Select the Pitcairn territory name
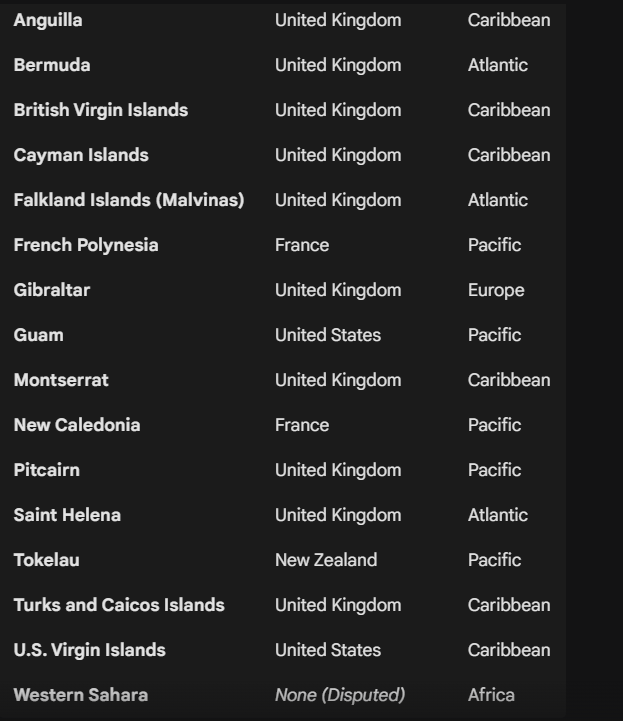Image resolution: width=623 pixels, height=721 pixels. [47, 470]
